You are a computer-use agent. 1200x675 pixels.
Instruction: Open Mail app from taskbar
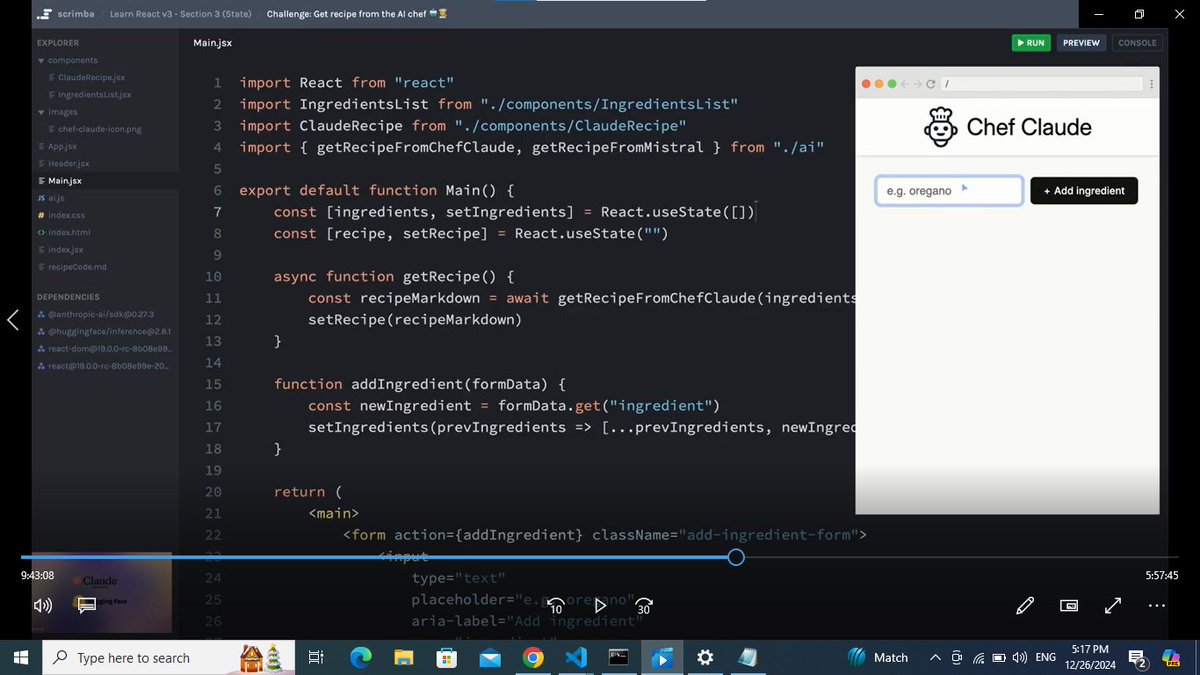(490, 657)
